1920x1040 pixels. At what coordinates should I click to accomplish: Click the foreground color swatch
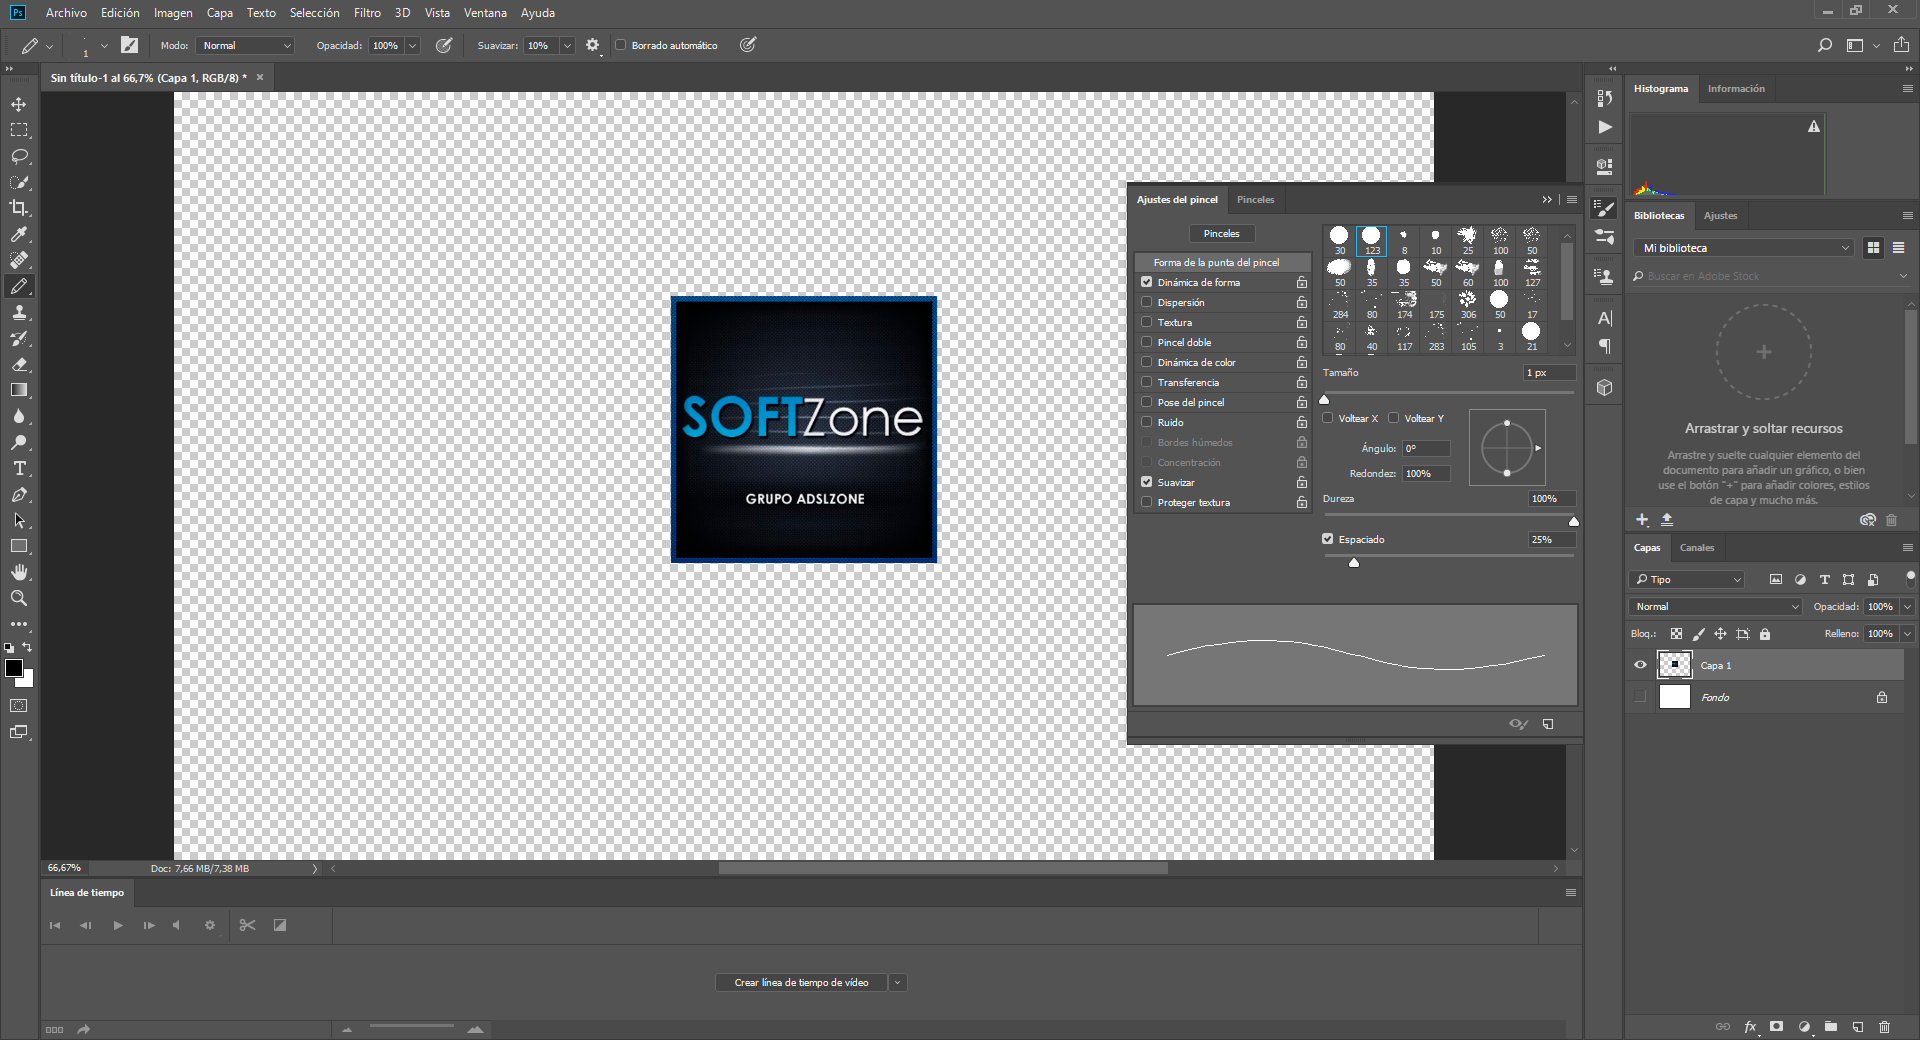click(x=14, y=668)
